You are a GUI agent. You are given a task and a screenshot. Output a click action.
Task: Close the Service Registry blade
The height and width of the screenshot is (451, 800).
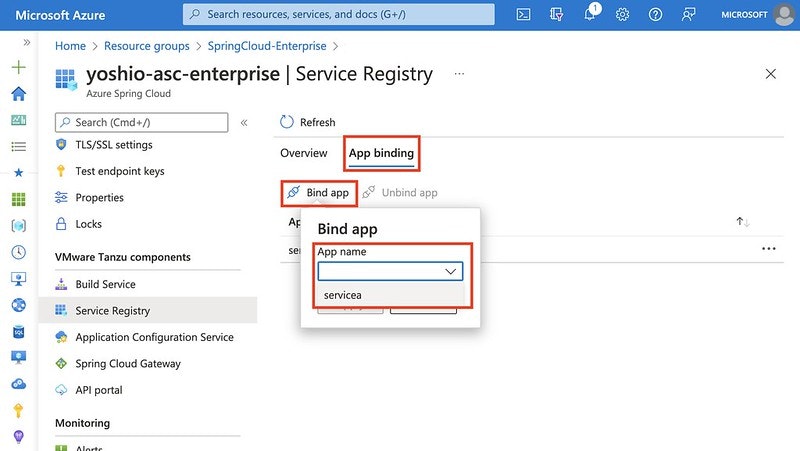[x=770, y=74]
